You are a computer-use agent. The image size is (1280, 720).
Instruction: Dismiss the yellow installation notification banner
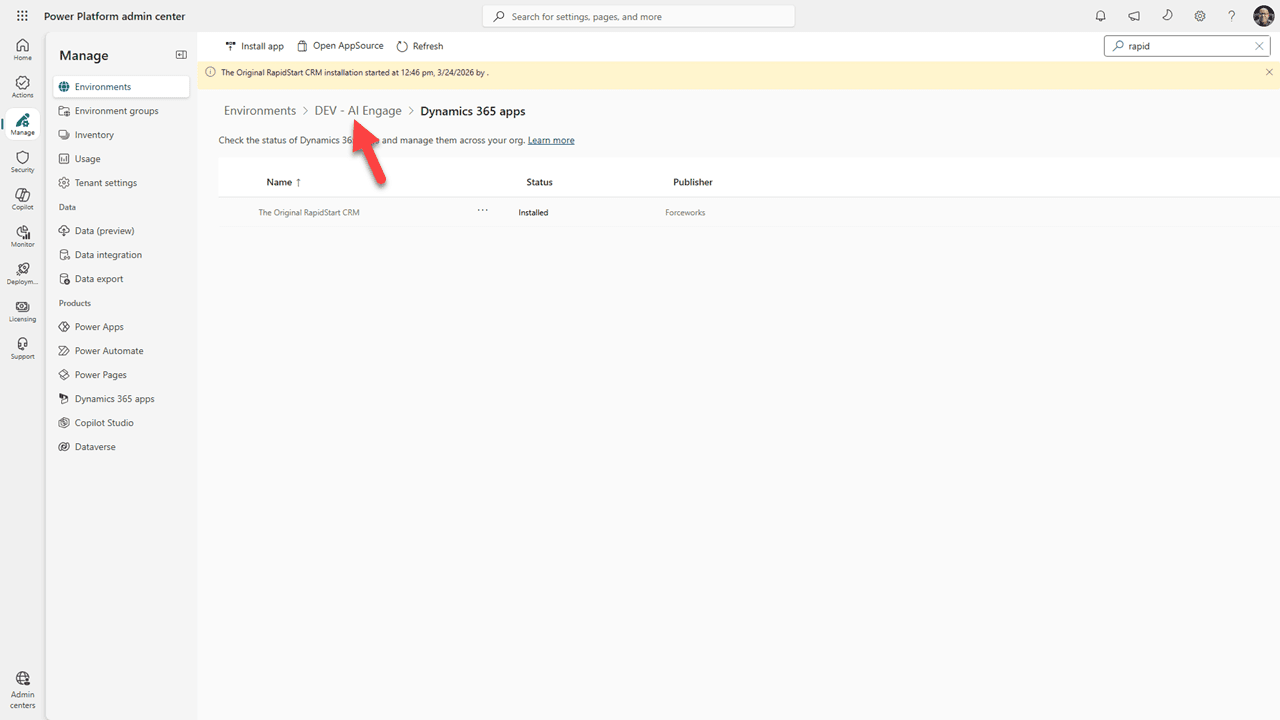coord(1269,72)
